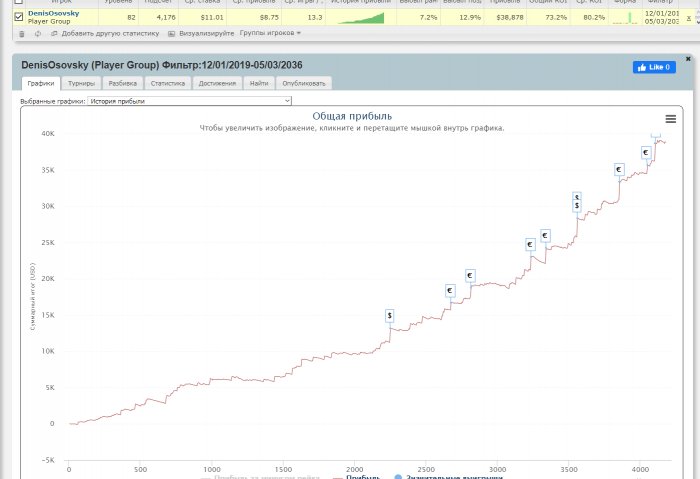Open the Разбивка tab
The width and height of the screenshot is (700, 479).
point(122,83)
